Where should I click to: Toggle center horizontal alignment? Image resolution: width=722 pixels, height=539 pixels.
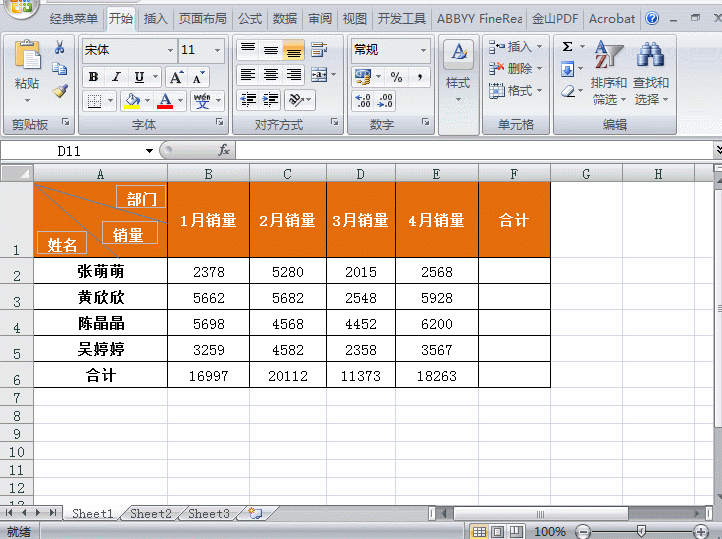pyautogui.click(x=270, y=75)
